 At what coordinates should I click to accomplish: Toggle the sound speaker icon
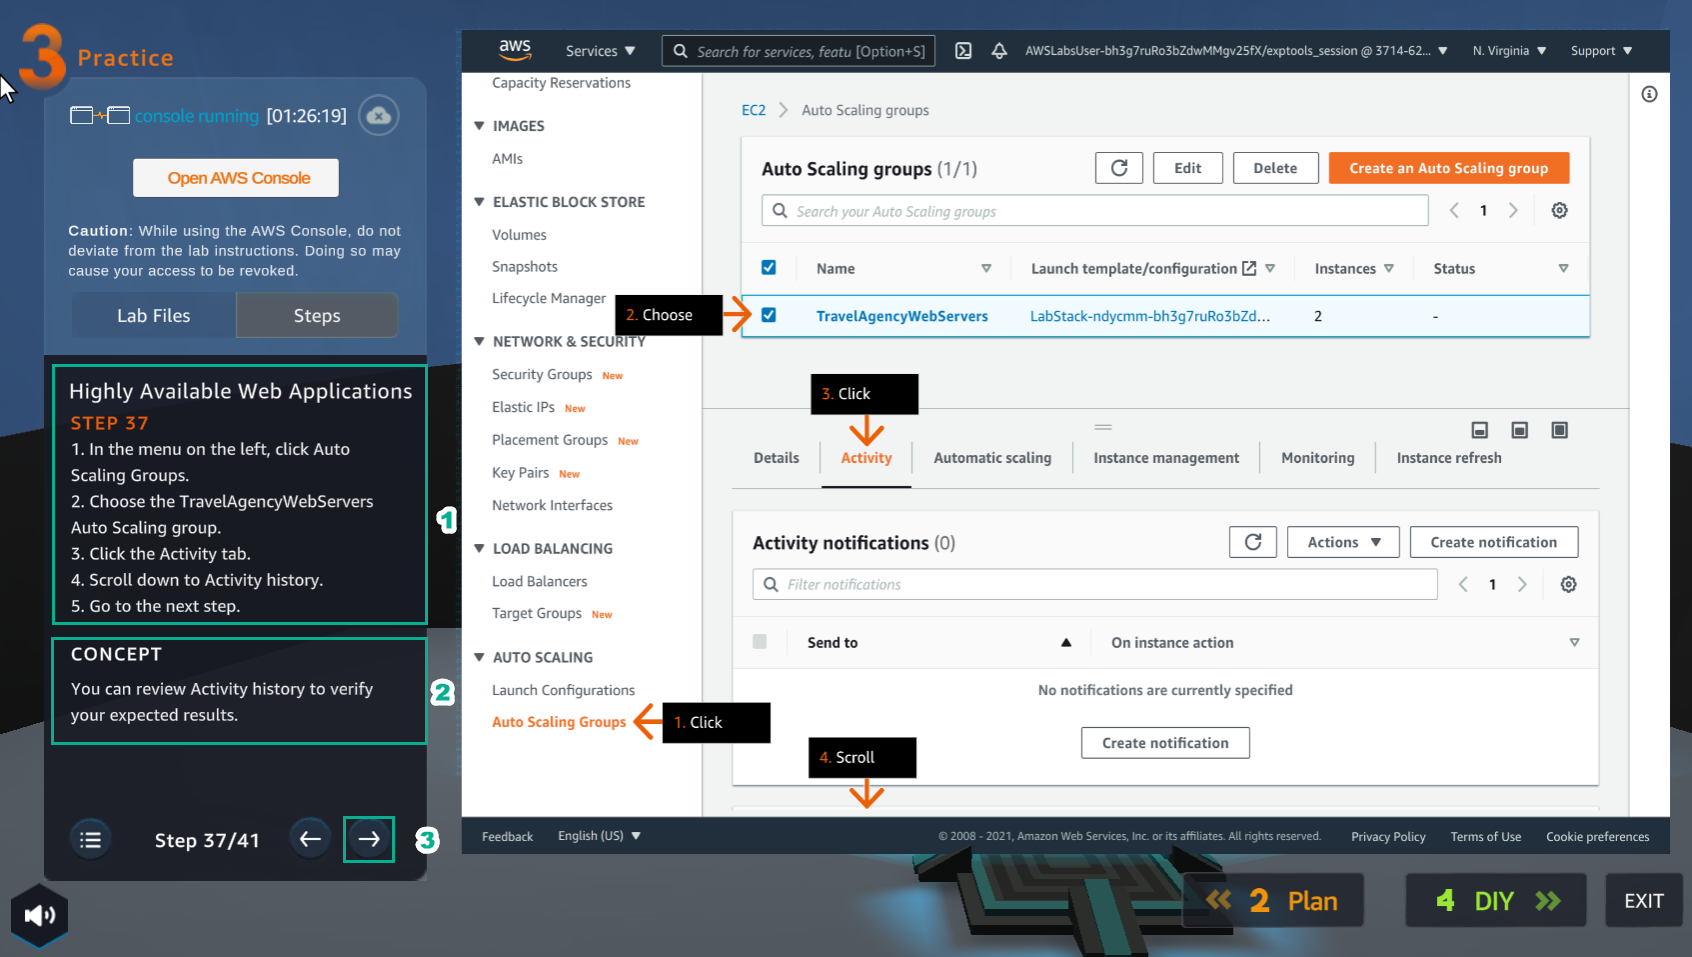39,915
